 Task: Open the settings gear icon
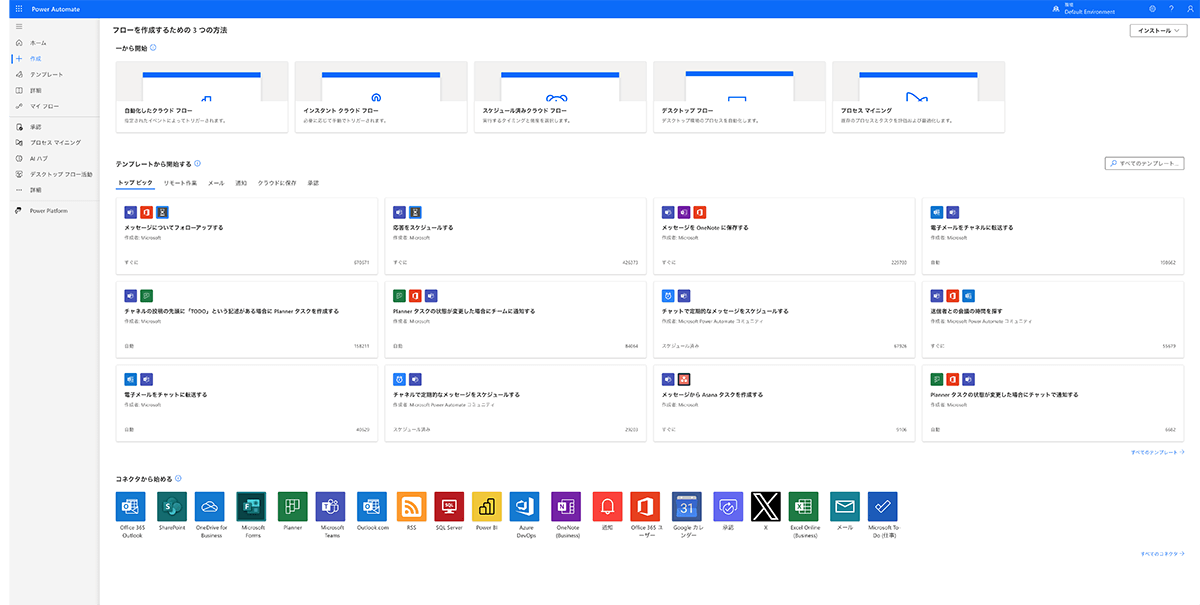[x=1152, y=8]
